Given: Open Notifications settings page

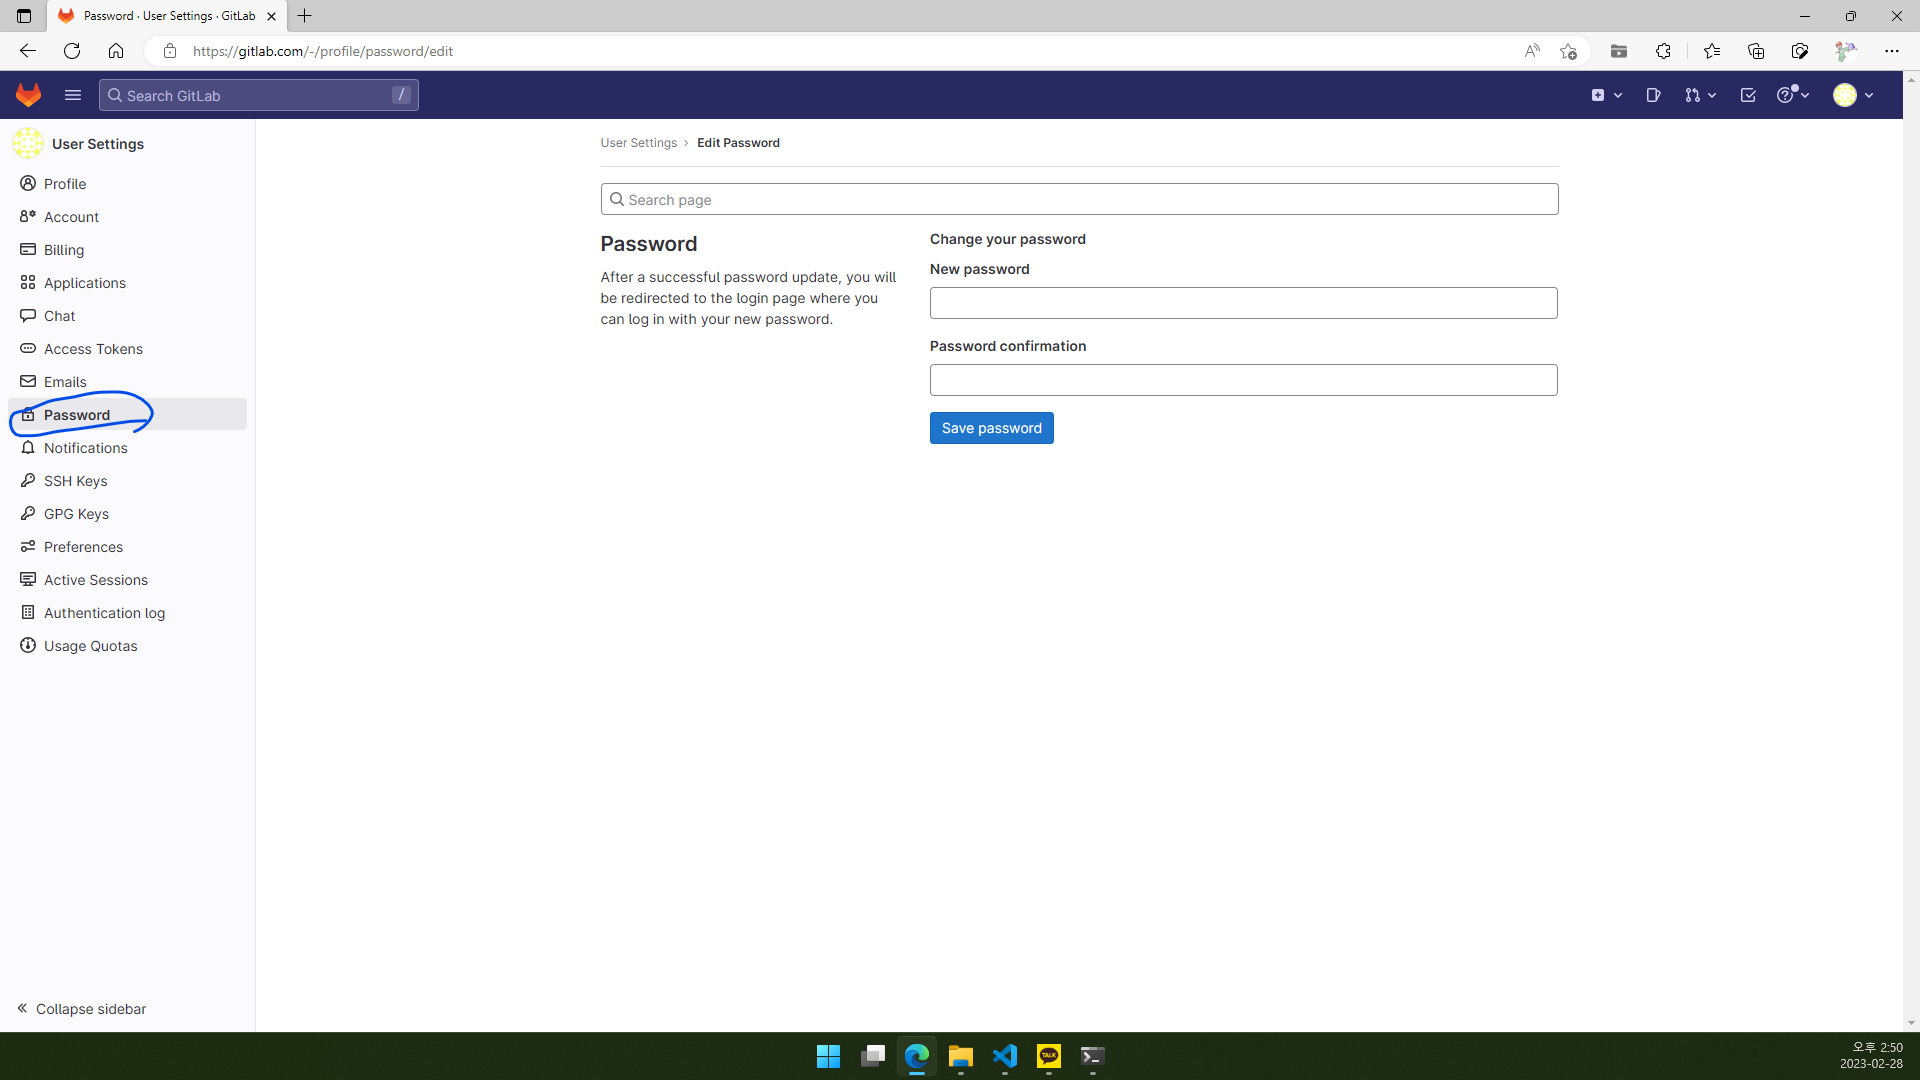Looking at the screenshot, I should pyautogui.click(x=86, y=447).
